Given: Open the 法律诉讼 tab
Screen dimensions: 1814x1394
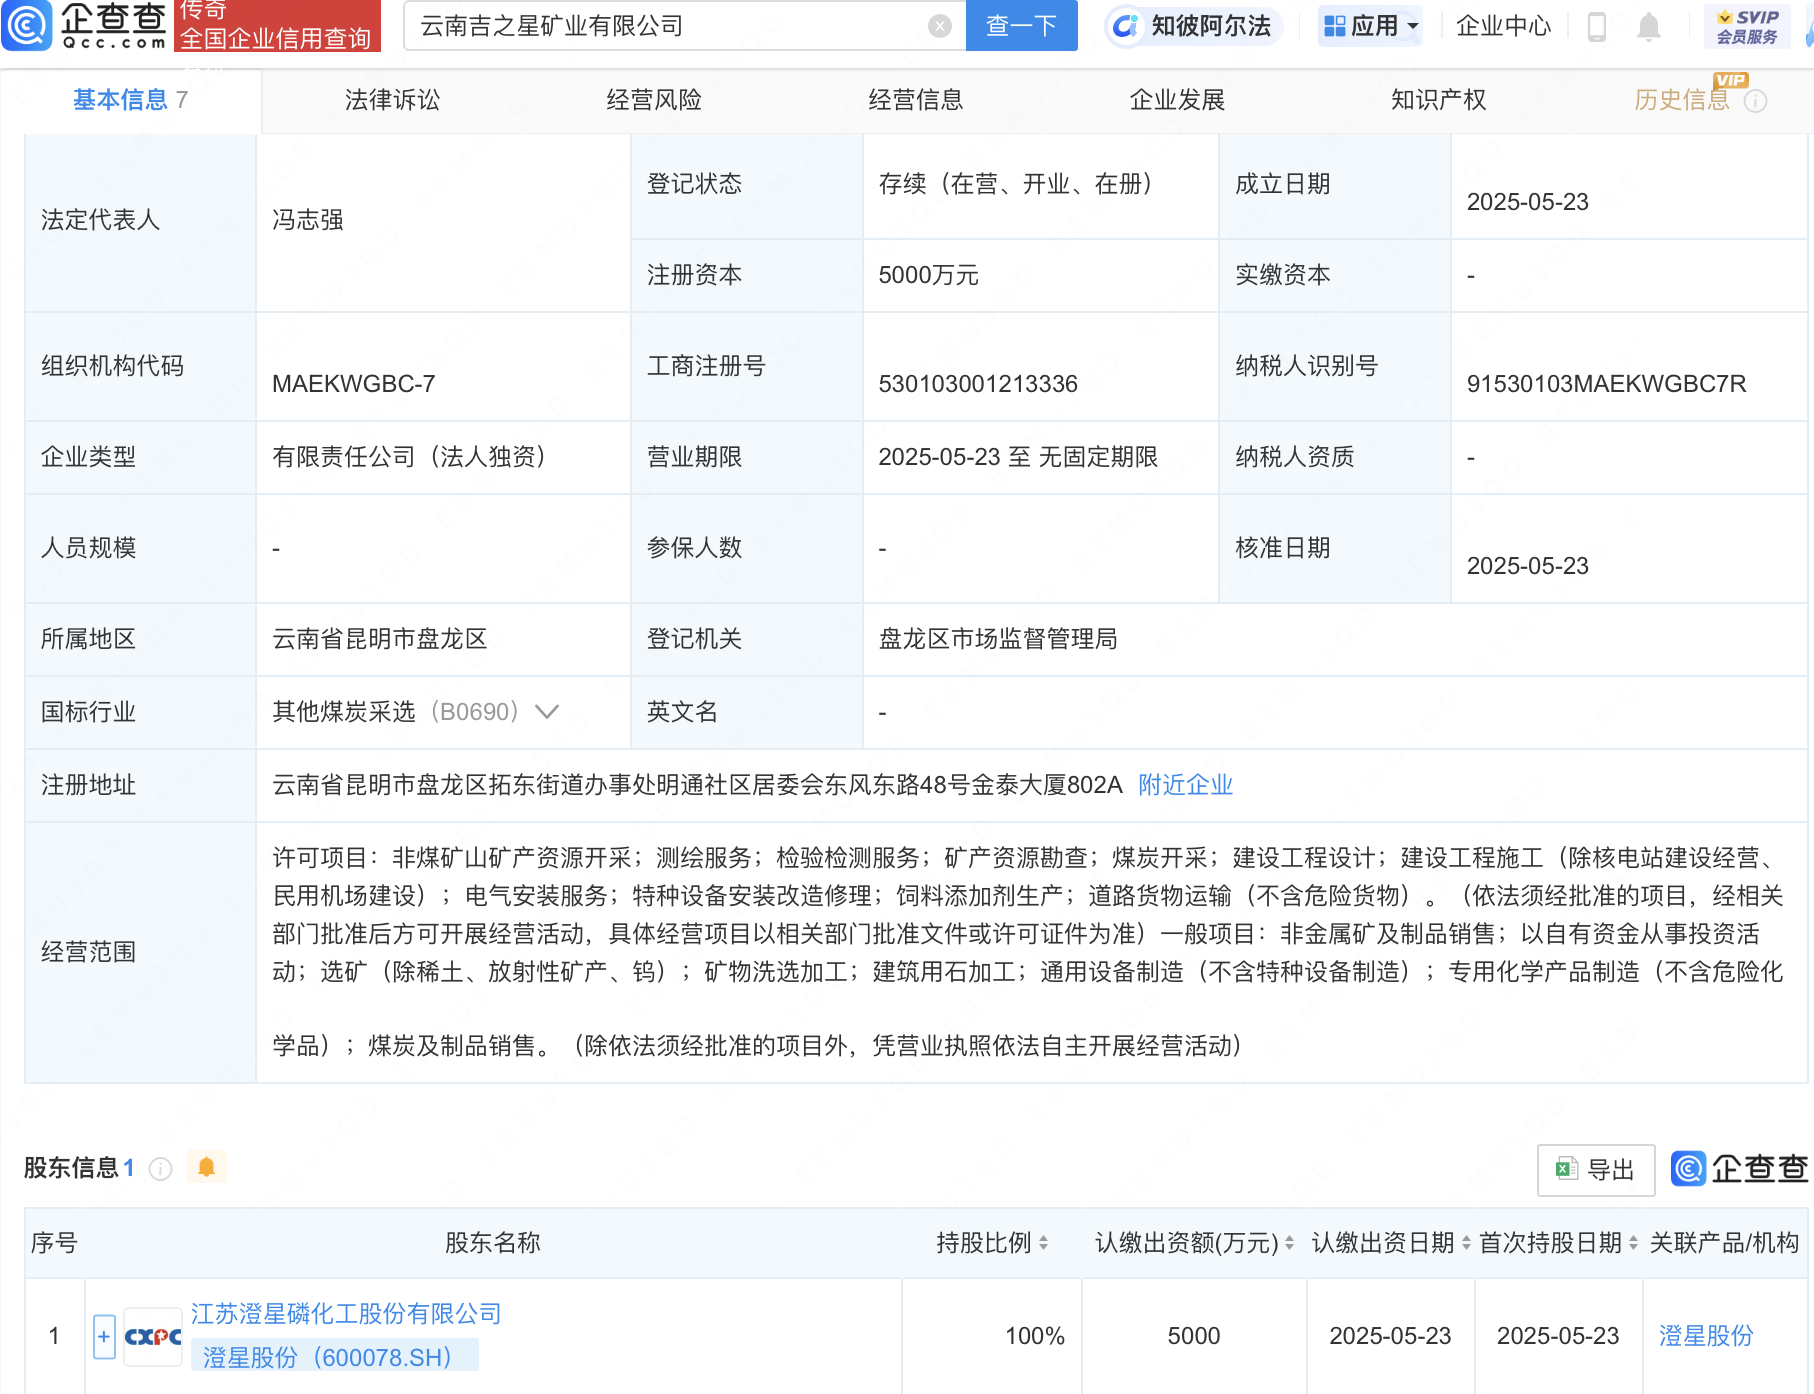Looking at the screenshot, I should [392, 100].
